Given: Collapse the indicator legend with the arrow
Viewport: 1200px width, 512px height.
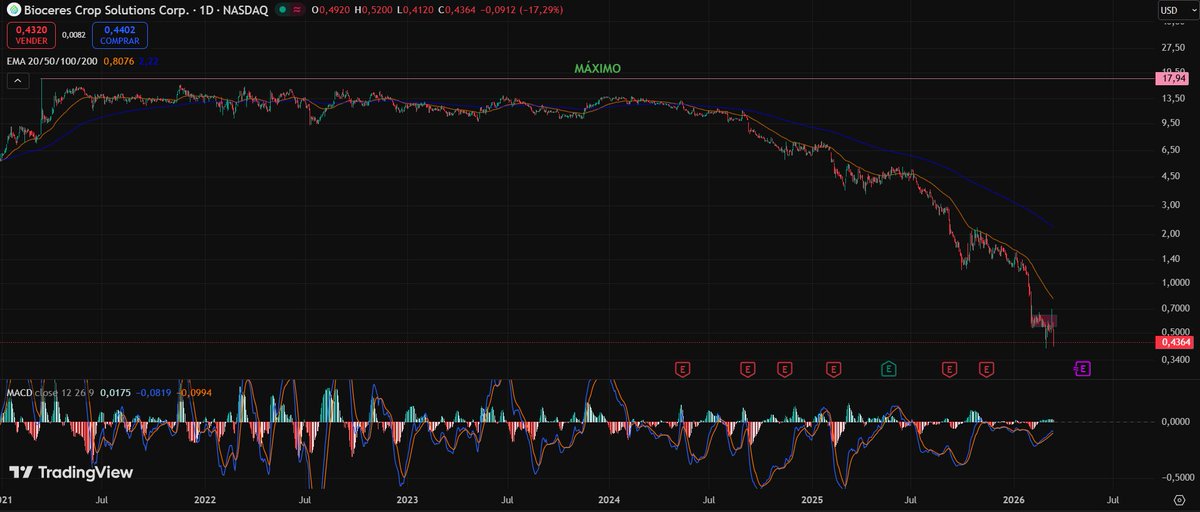Looking at the screenshot, I should 17,82.
